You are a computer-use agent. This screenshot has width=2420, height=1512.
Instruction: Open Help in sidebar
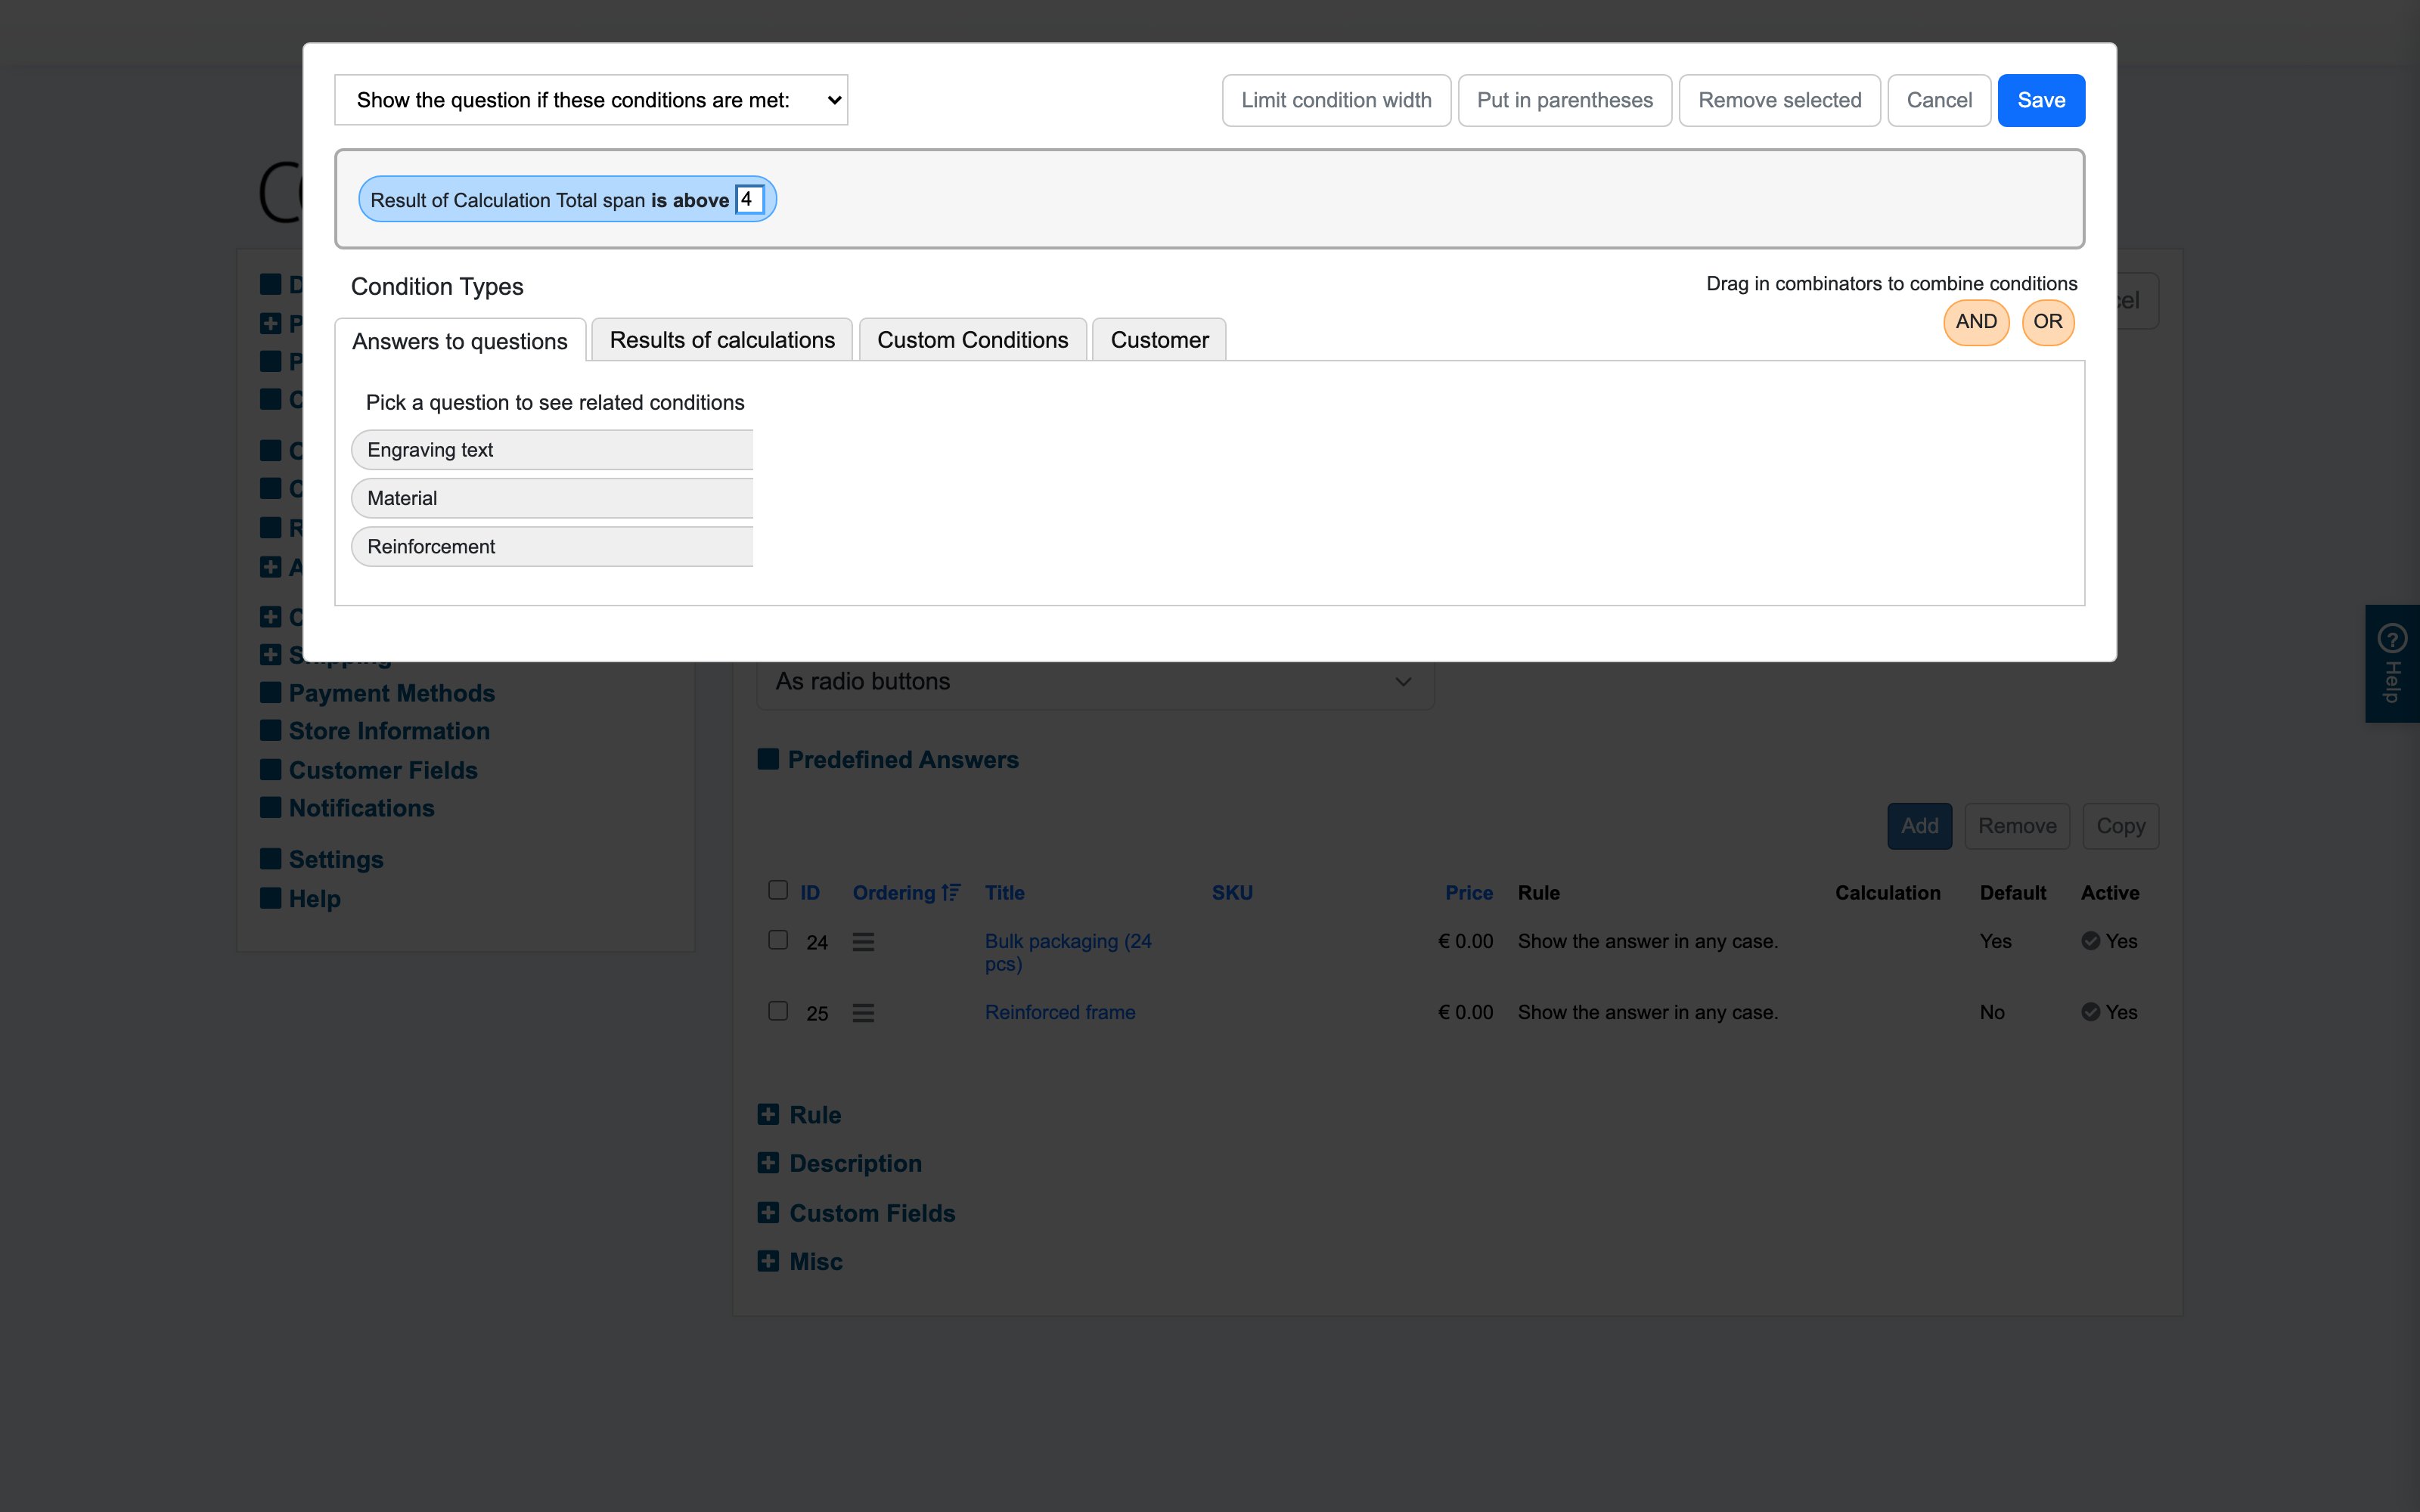(x=314, y=899)
